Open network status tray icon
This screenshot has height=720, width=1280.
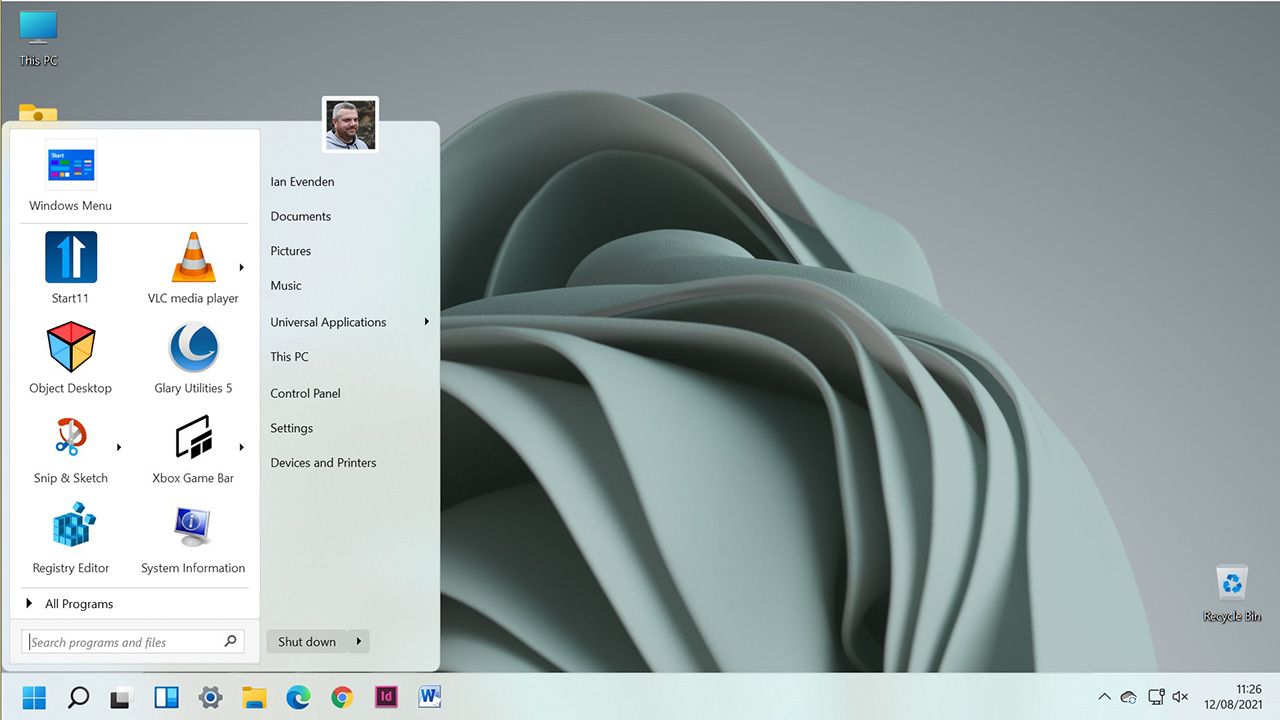point(1156,697)
